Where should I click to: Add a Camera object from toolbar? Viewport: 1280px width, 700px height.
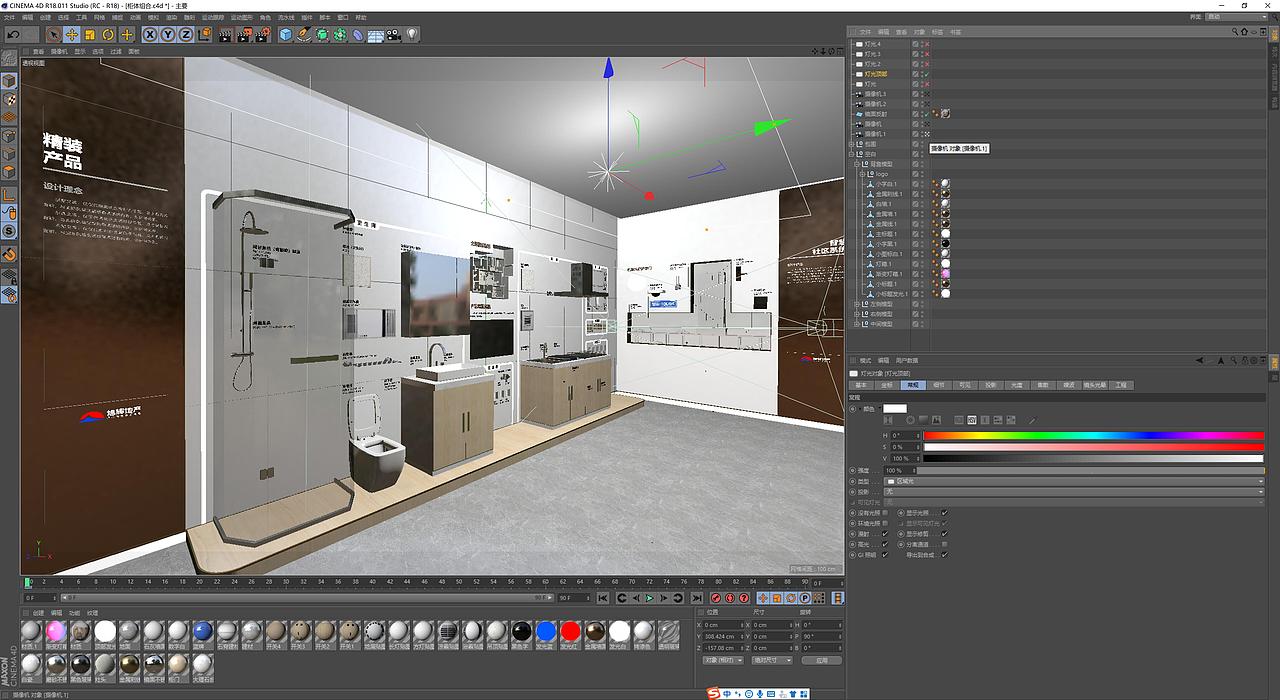[x=393, y=35]
